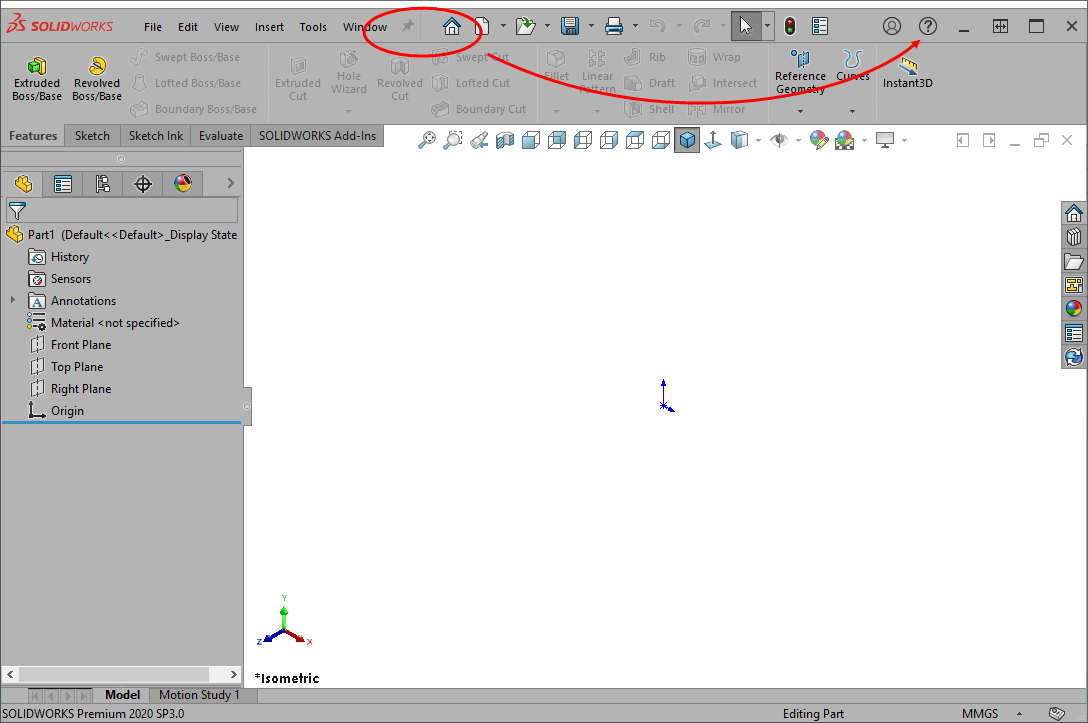Switch to SOLIDWORKS Add-Ins tab
The width and height of the screenshot is (1088, 723).
pos(317,136)
